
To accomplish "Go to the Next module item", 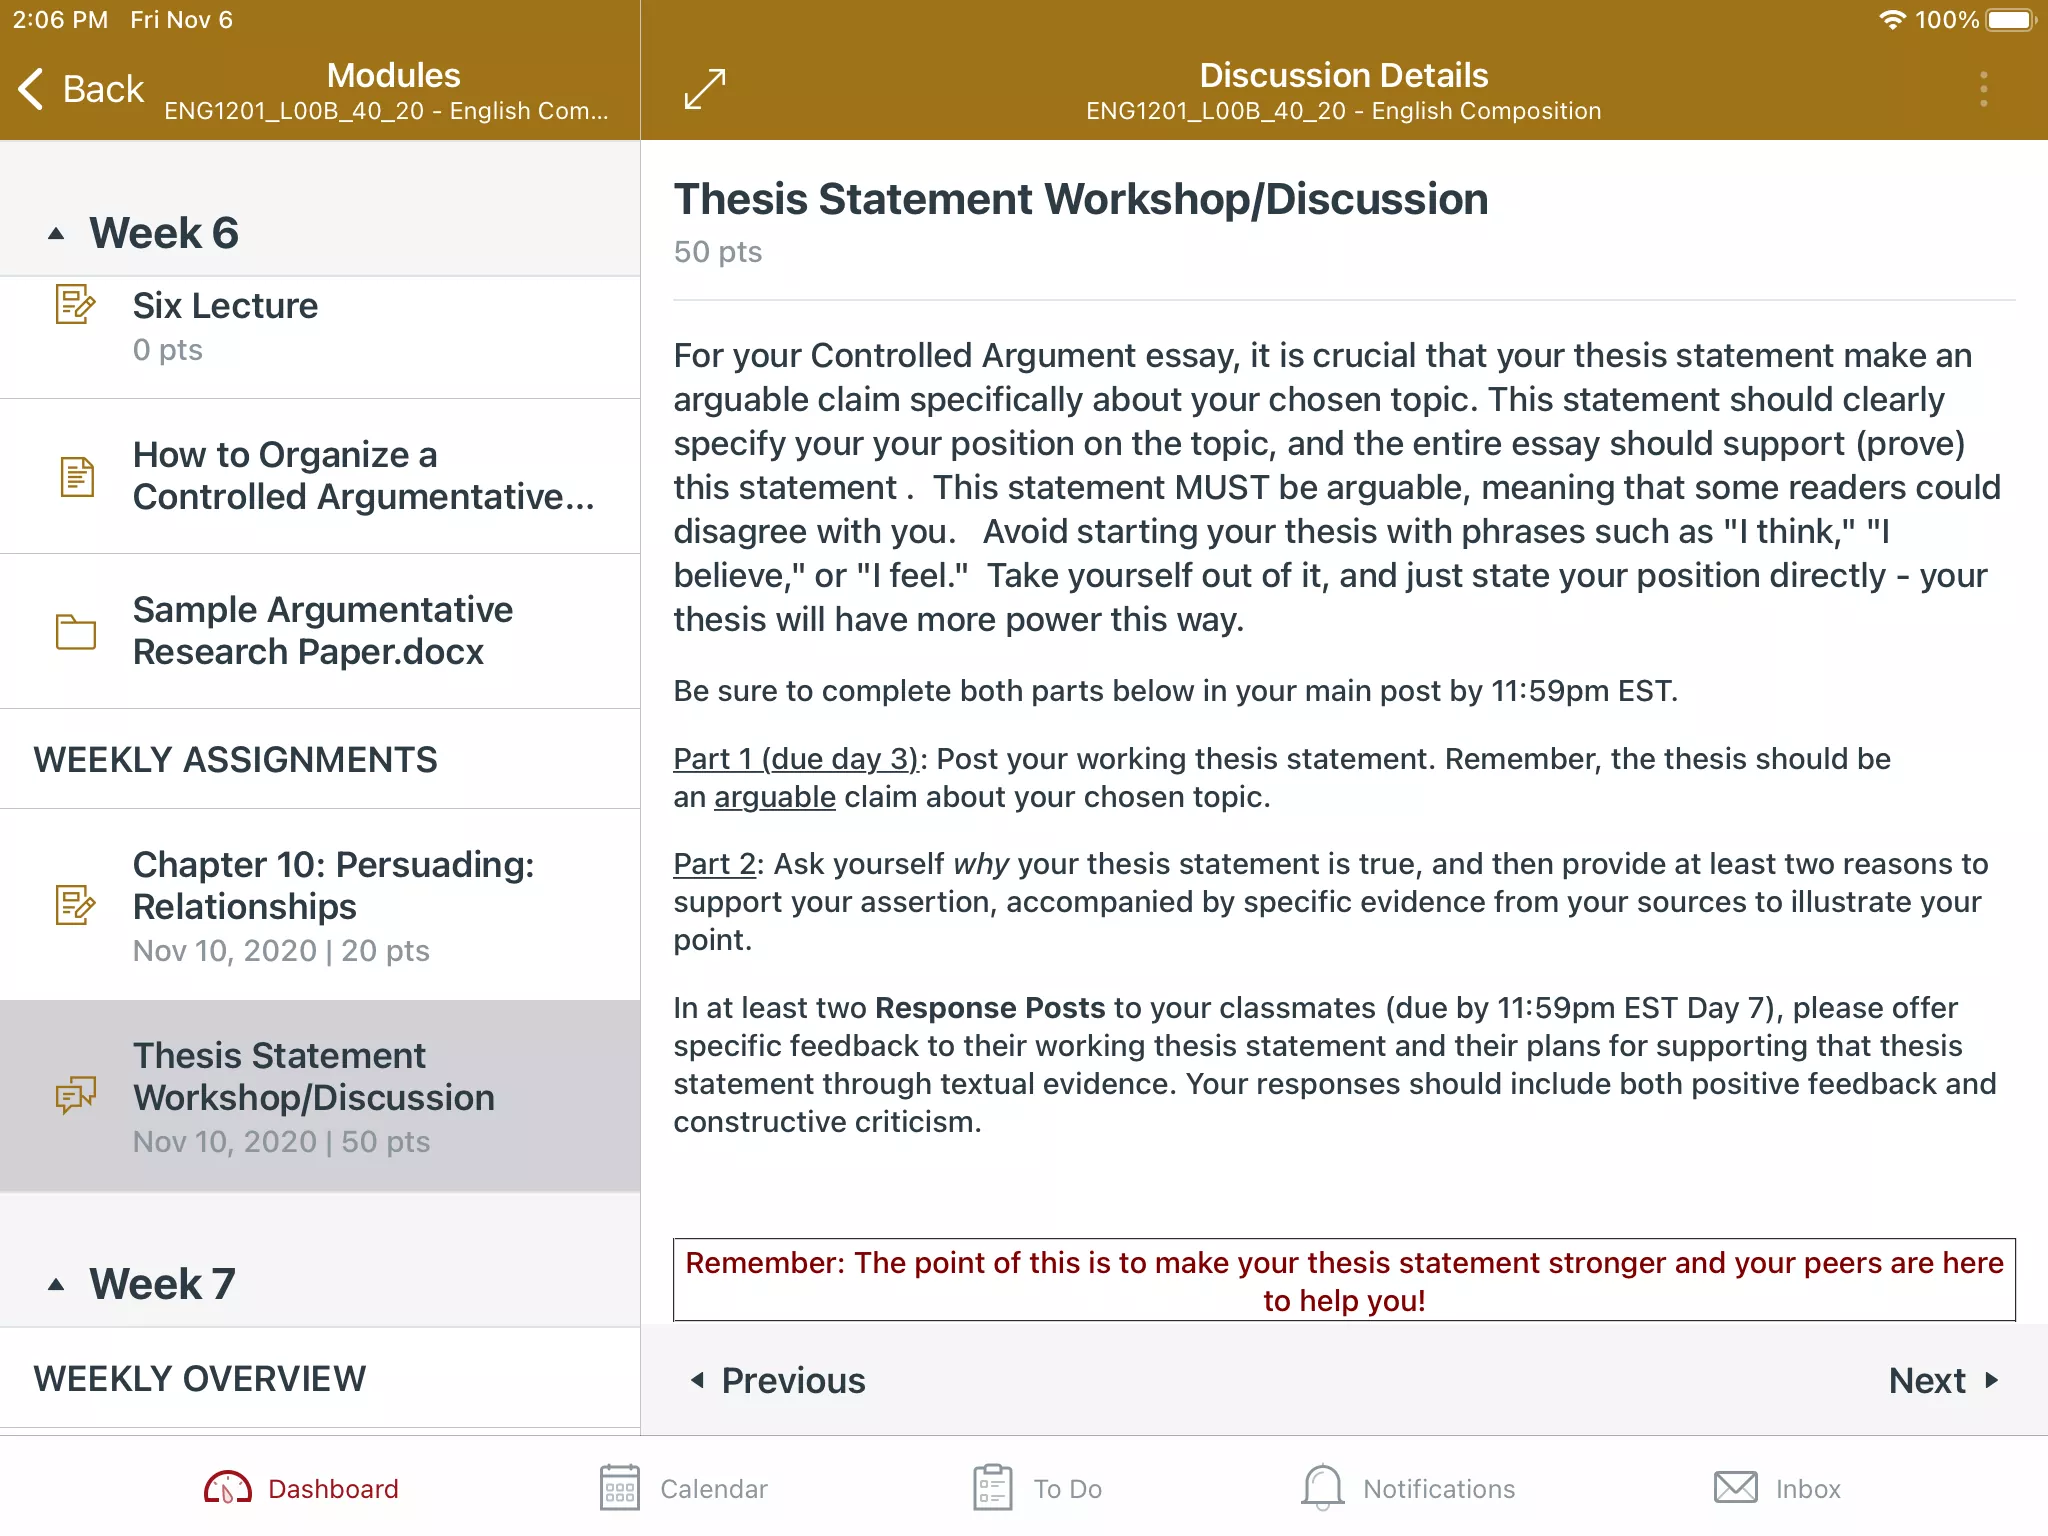I will click(x=1943, y=1380).
